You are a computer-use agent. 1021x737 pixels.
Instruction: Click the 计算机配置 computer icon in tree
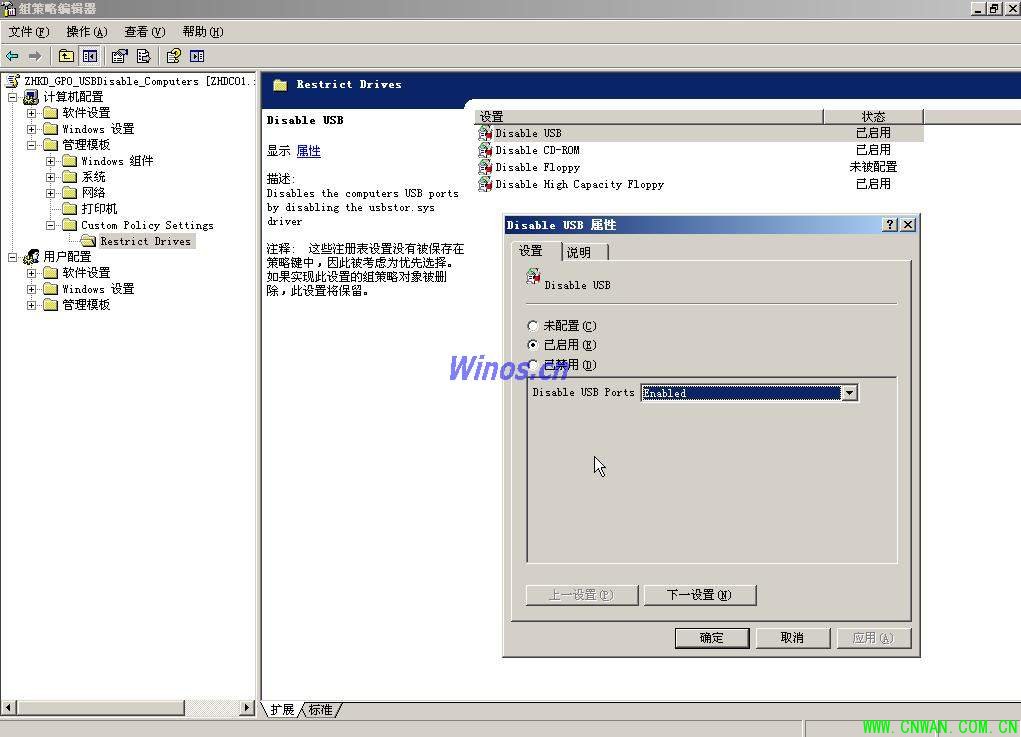(x=31, y=97)
